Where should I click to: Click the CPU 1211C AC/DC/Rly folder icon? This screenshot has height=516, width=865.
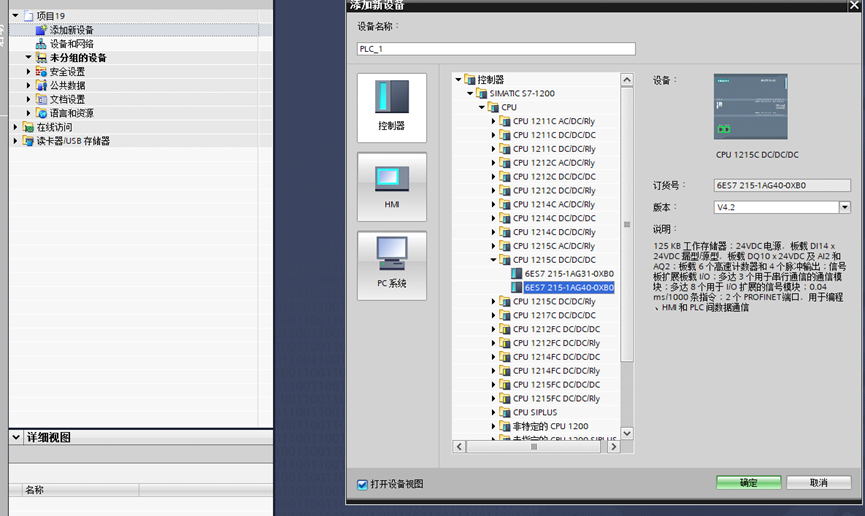504,121
